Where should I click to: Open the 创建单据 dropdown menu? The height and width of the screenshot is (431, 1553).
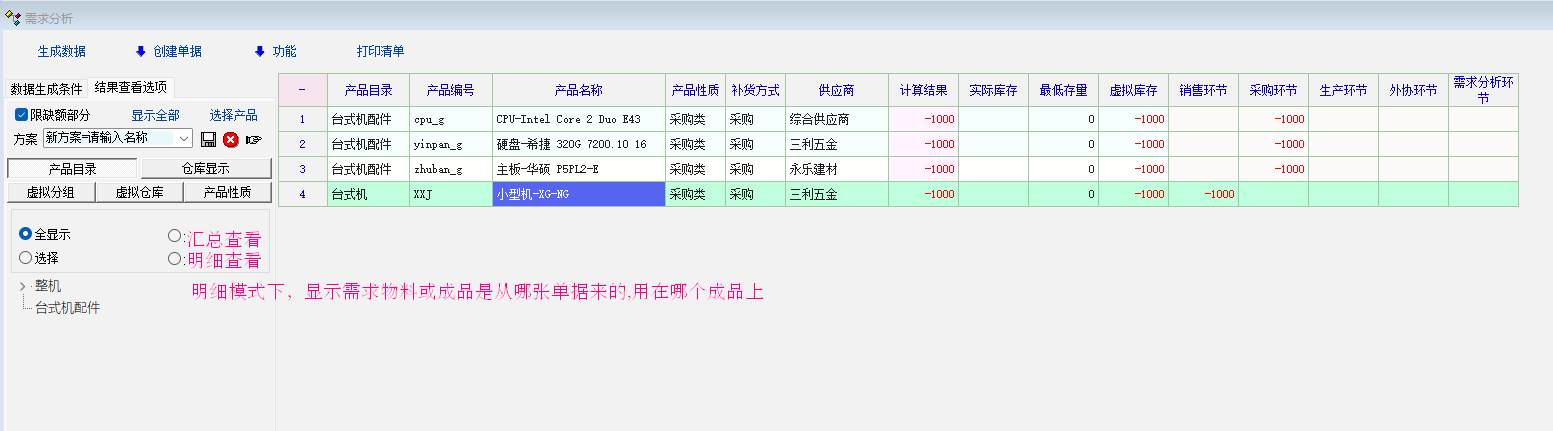[x=168, y=51]
